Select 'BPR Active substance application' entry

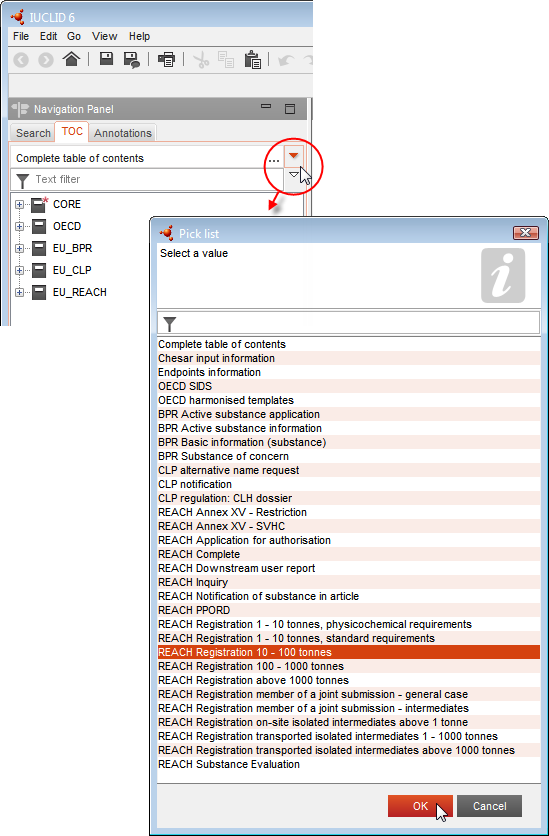coord(349,414)
